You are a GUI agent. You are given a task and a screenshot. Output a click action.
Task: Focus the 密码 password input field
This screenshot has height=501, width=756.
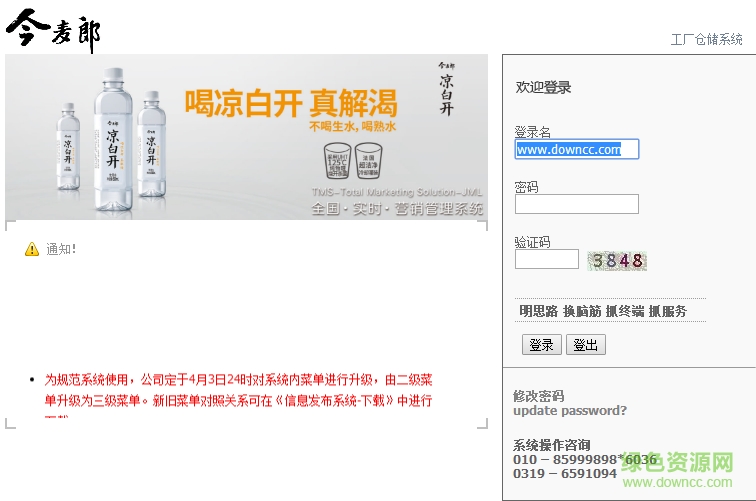577,204
